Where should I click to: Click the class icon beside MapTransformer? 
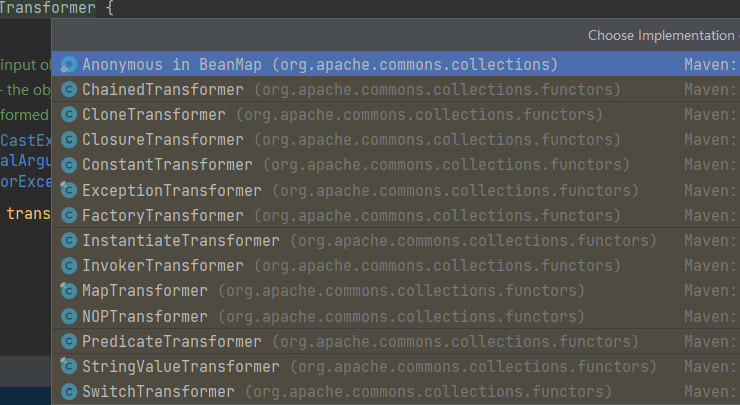click(x=69, y=290)
